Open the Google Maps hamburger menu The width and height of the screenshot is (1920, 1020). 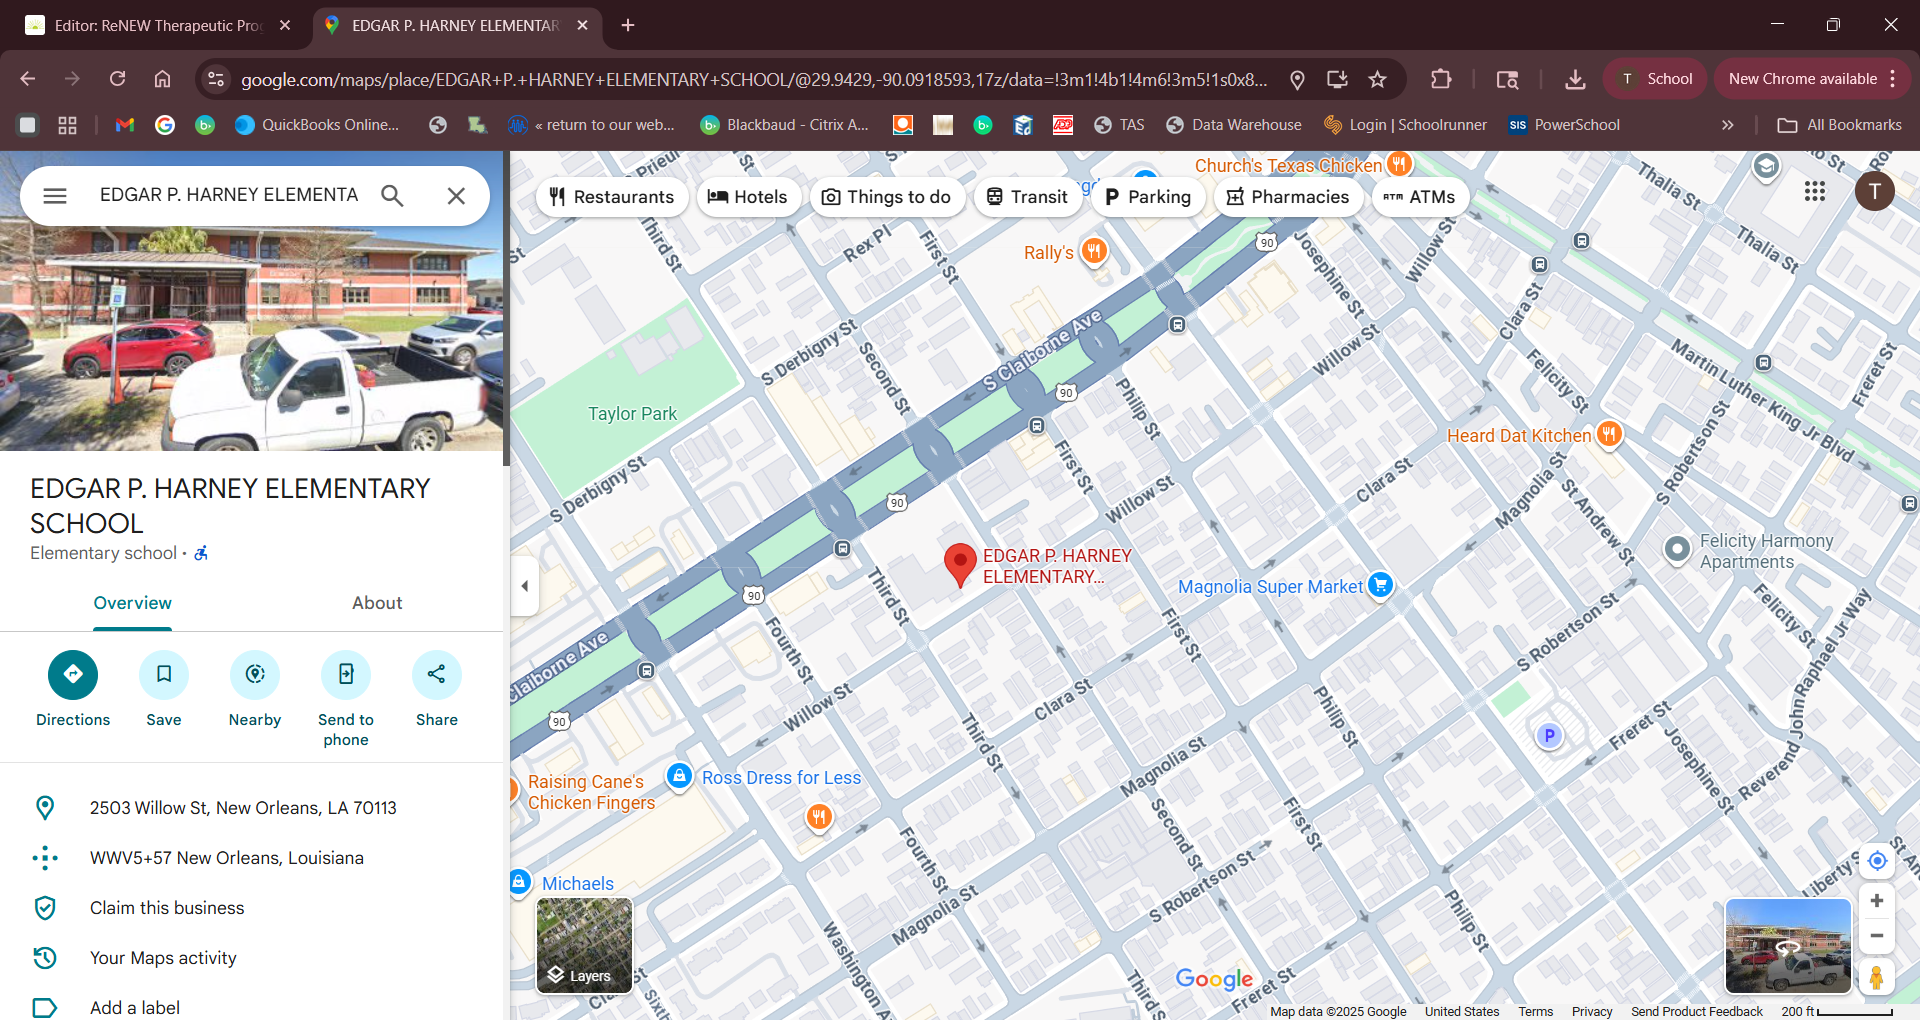click(x=55, y=196)
